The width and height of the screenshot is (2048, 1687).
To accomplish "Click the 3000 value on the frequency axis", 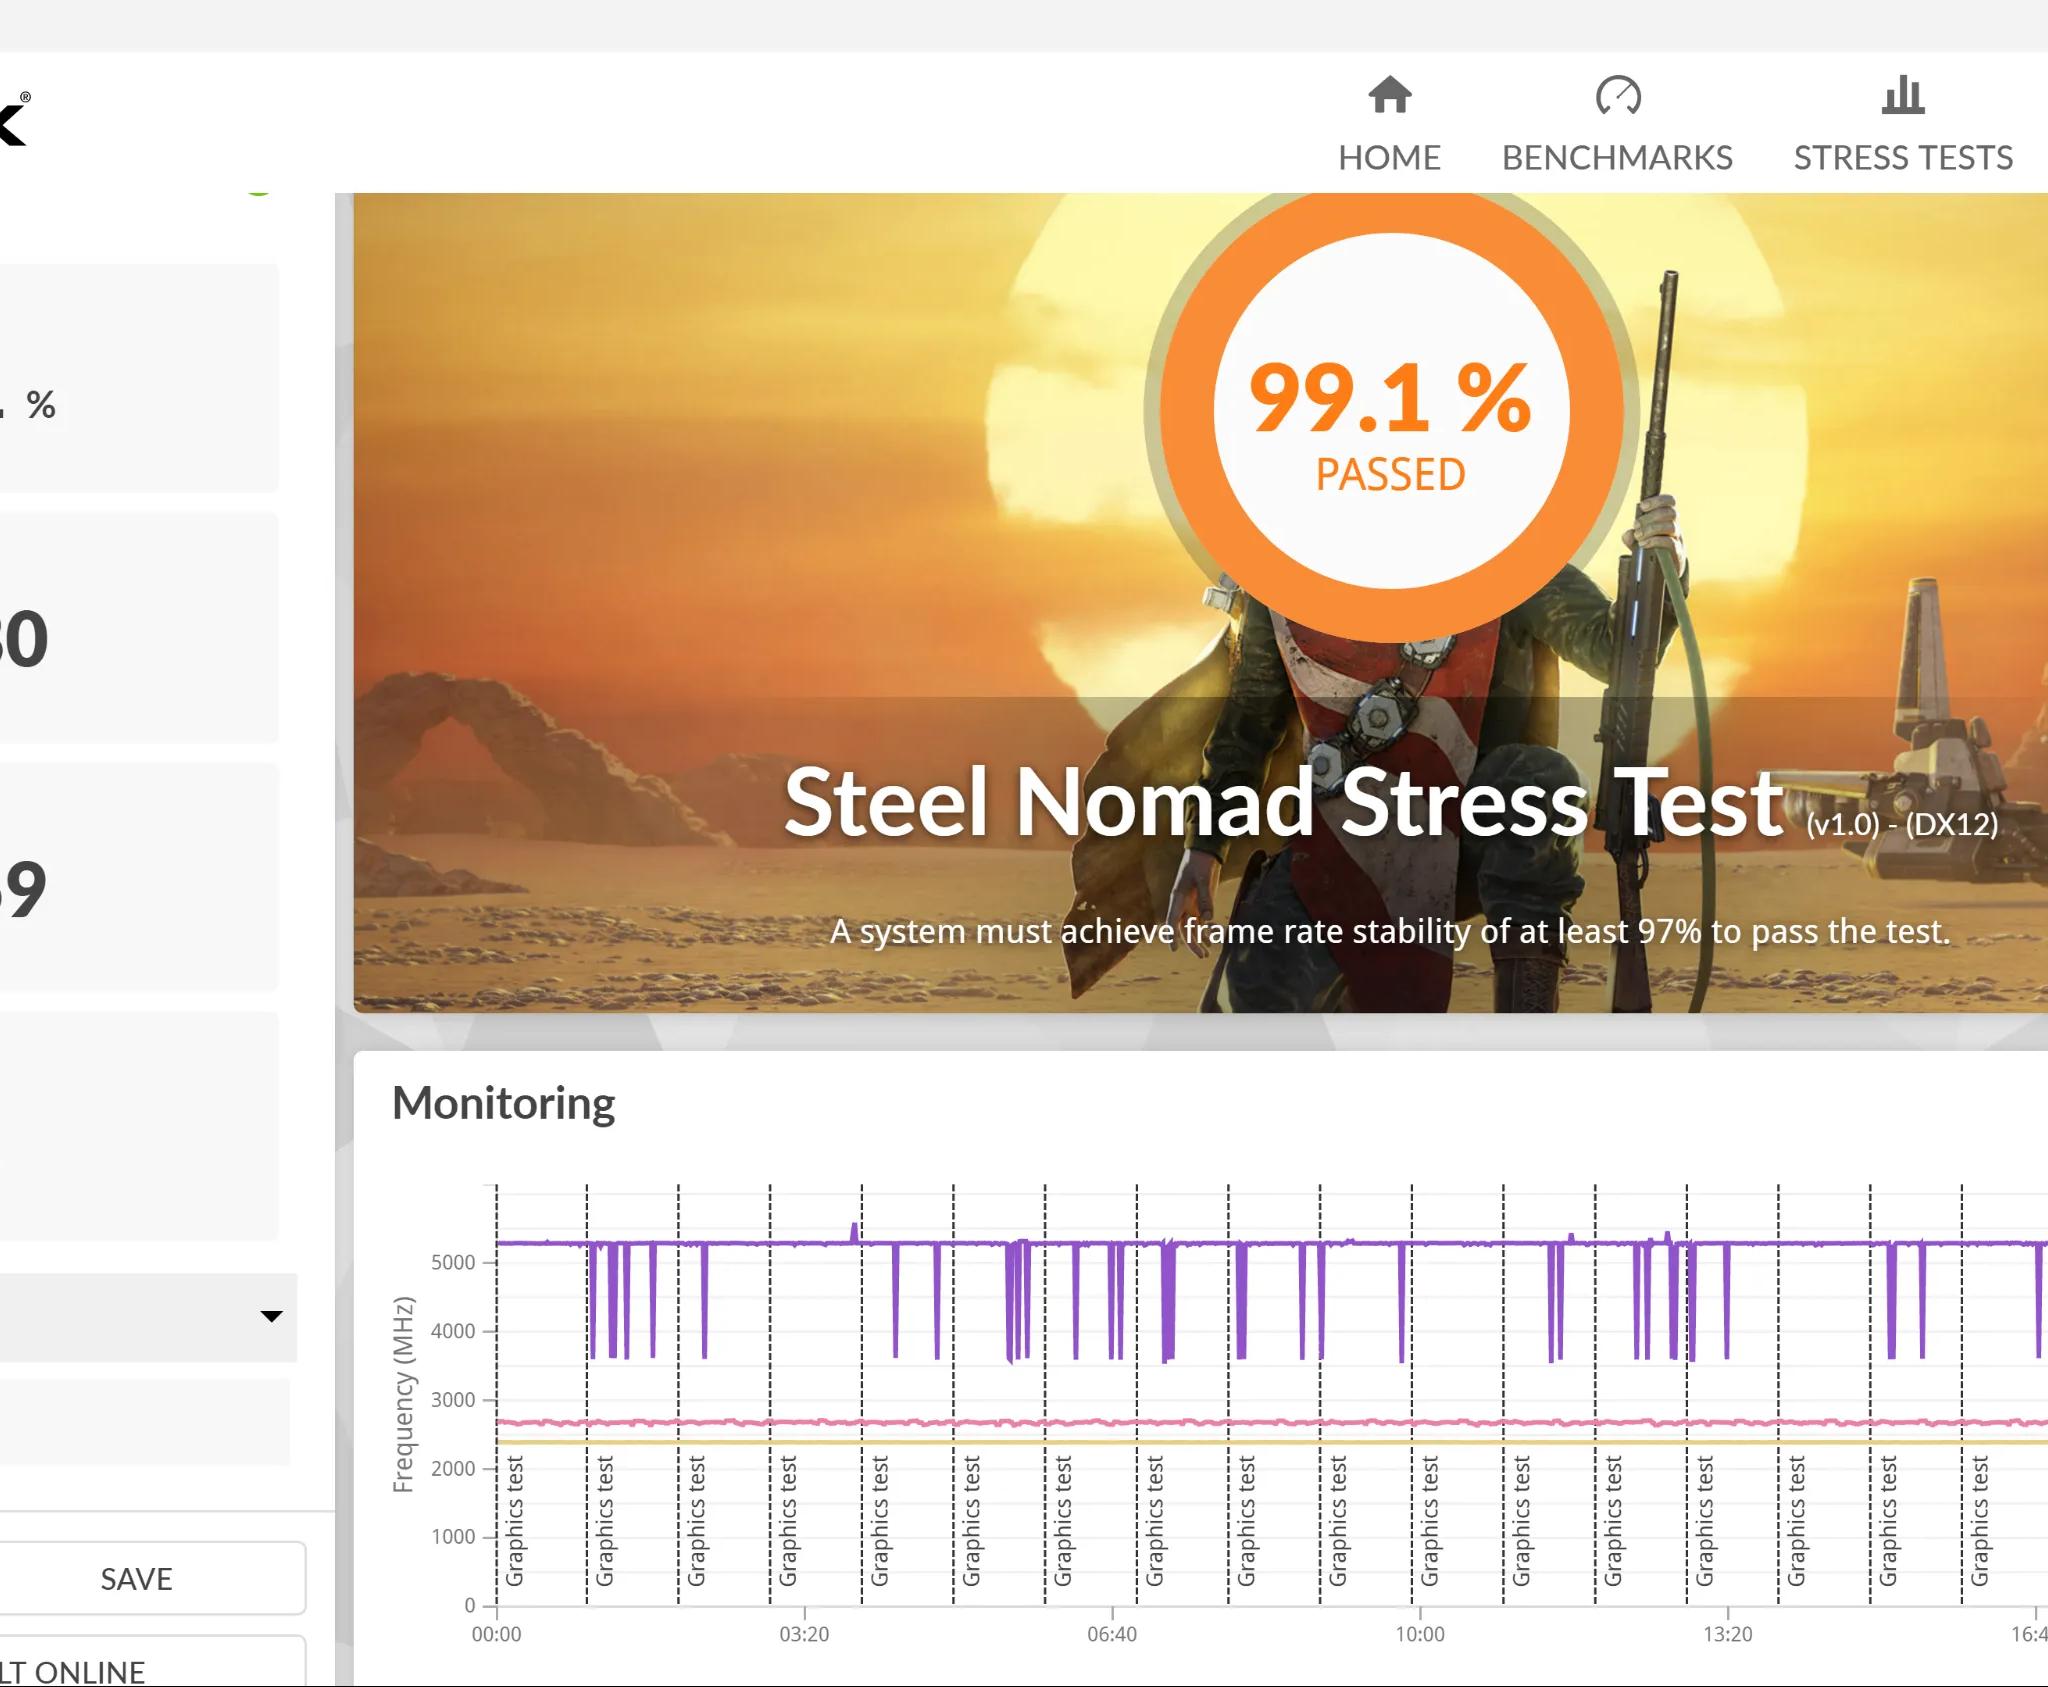I will 453,1400.
